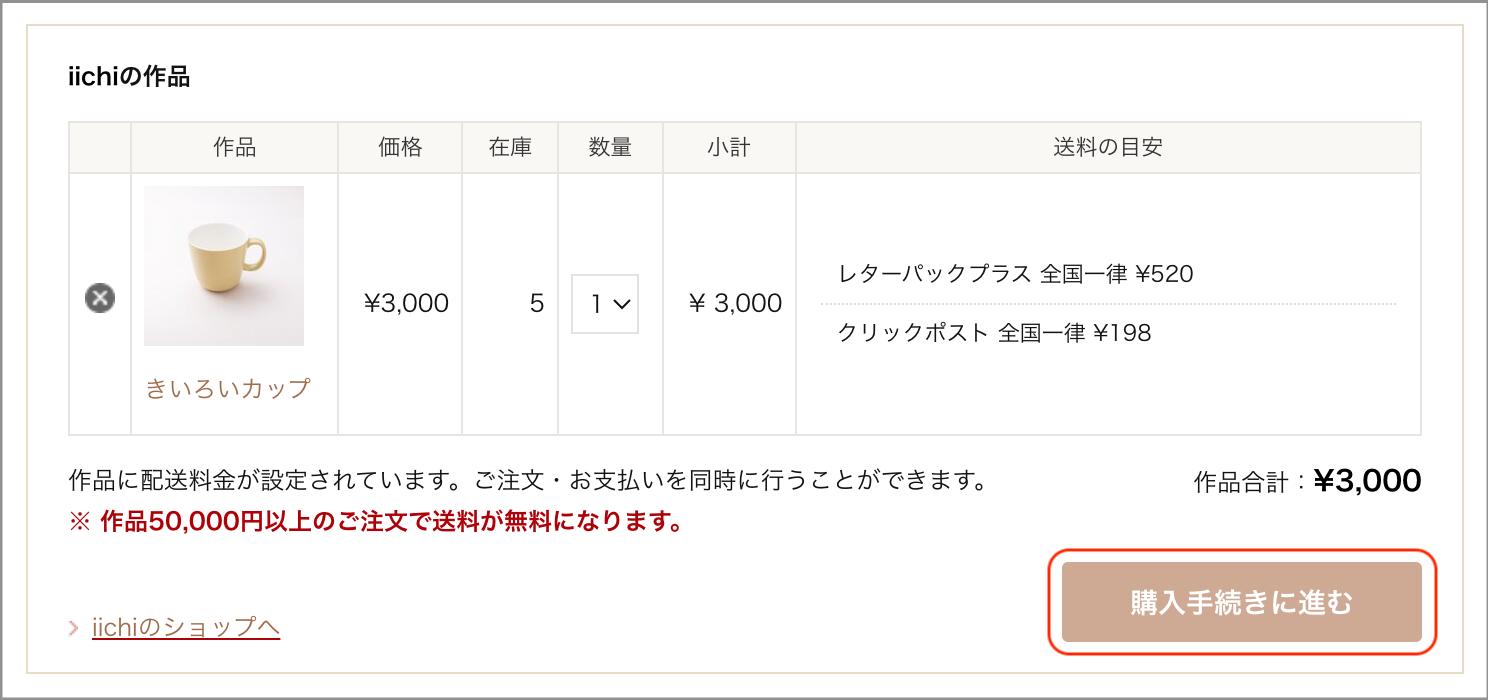1488x700 pixels.
Task: Open the quantity dropdown showing 1
Action: click(x=605, y=304)
